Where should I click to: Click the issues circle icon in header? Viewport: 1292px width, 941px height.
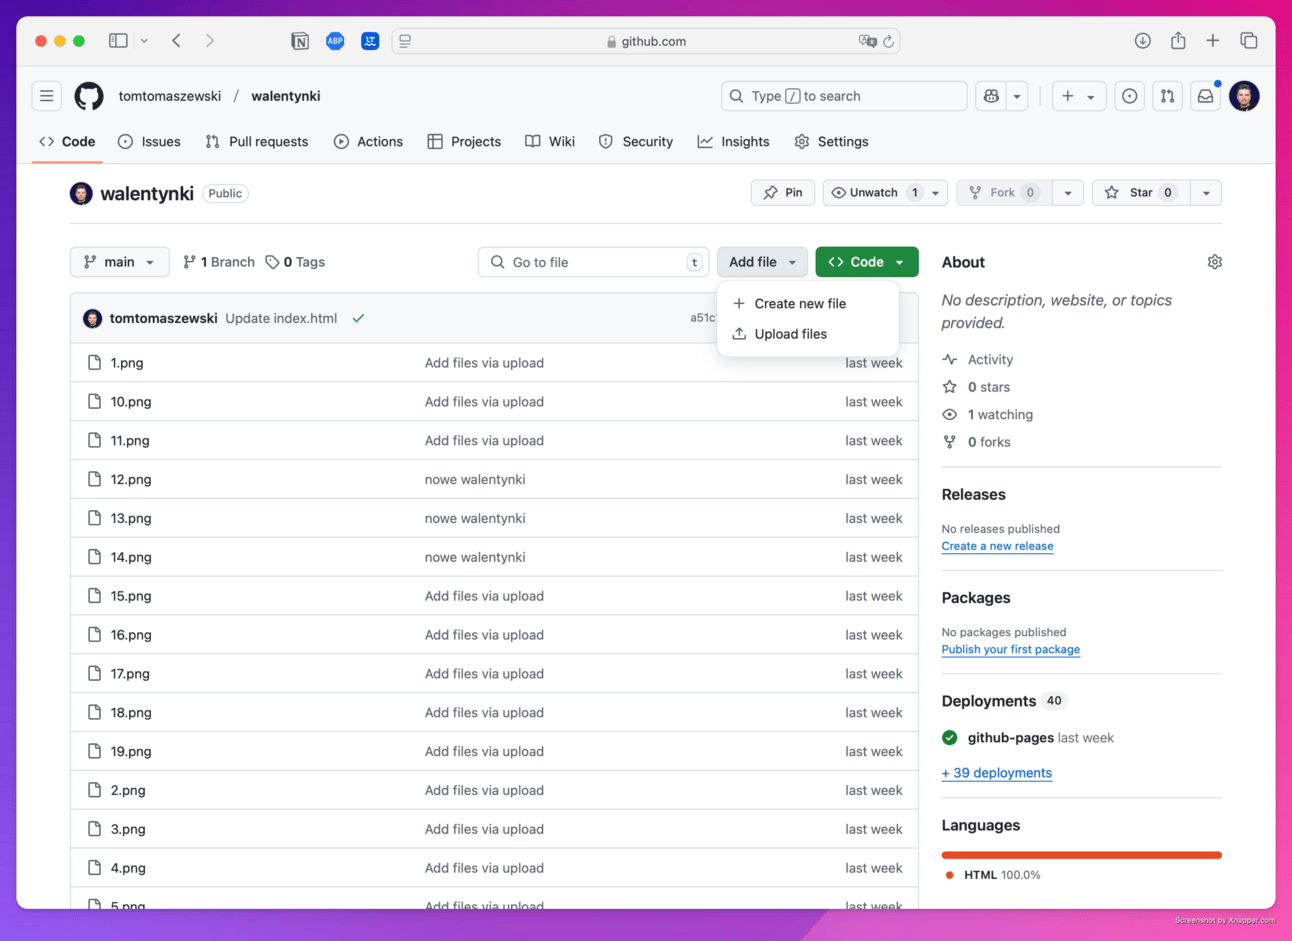[1129, 96]
